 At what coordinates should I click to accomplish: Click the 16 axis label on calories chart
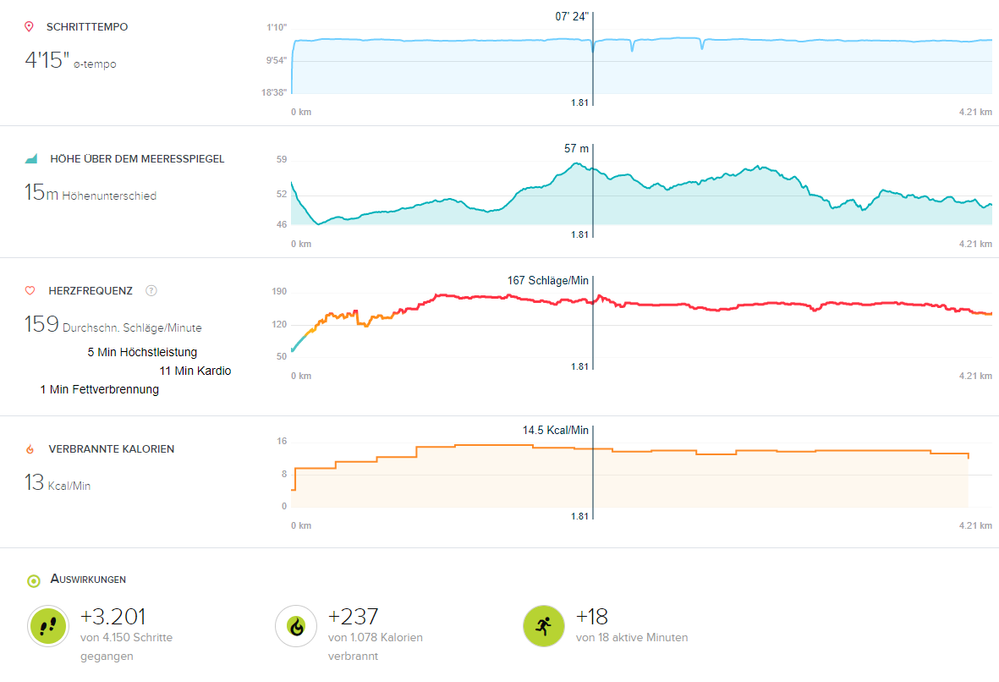tap(282, 441)
